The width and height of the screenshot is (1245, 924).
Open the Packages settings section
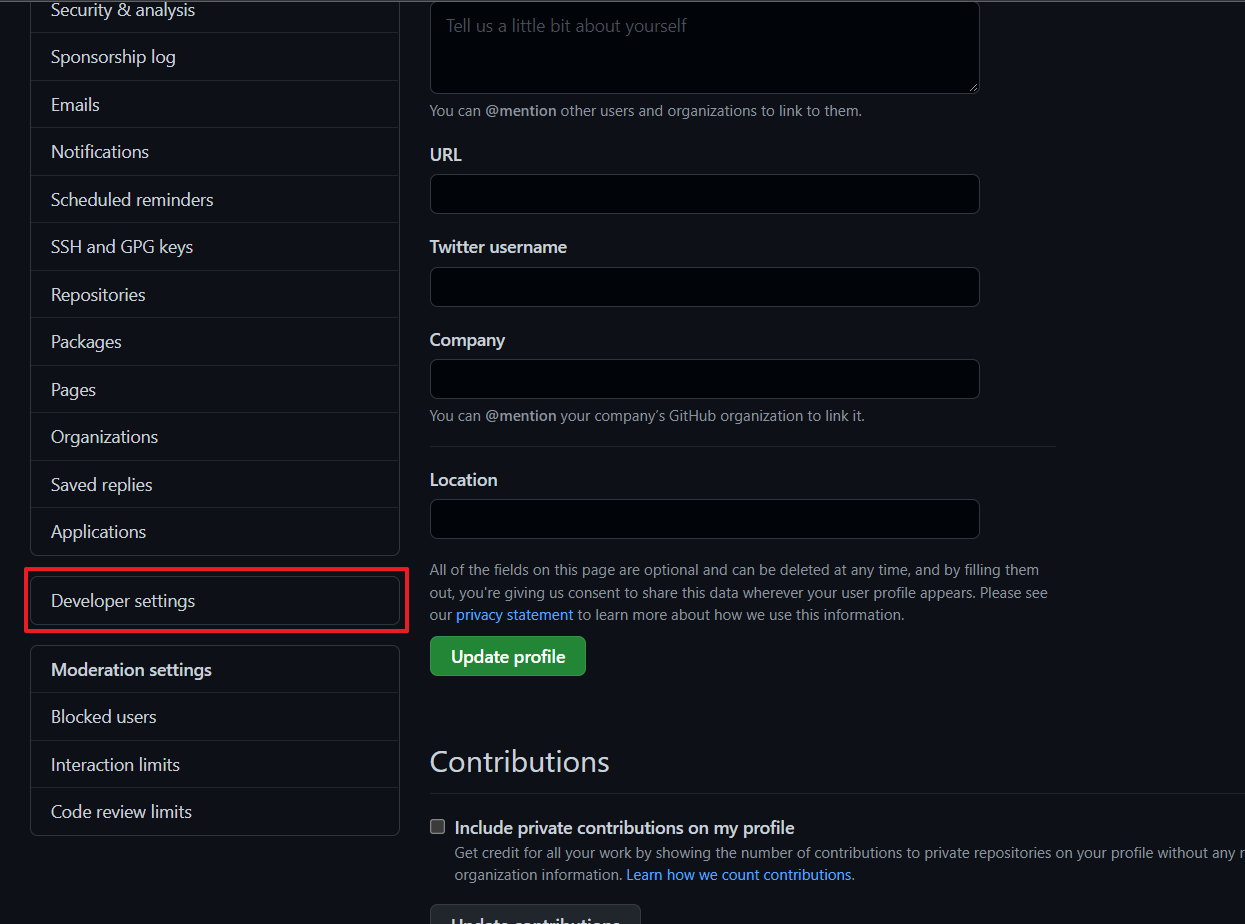(x=86, y=341)
